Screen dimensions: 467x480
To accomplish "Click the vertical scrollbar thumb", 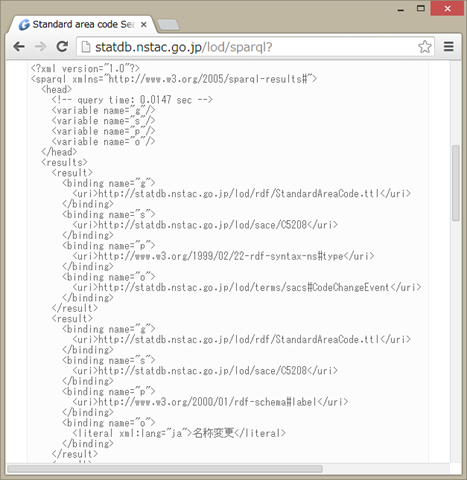I will click(456, 183).
